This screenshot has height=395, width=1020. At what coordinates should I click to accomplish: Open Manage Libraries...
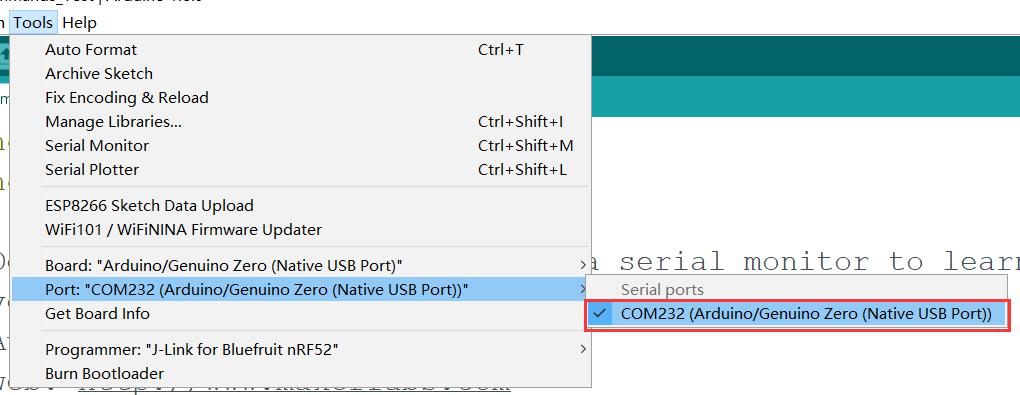coord(300,122)
